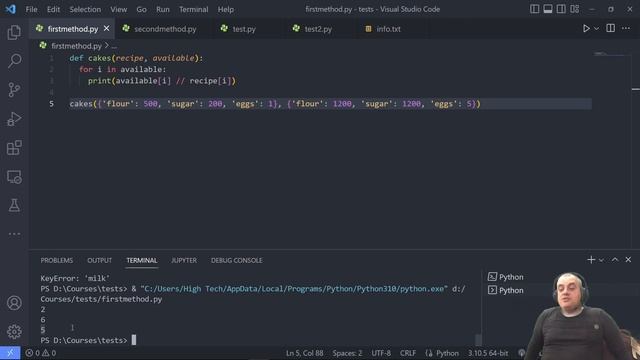This screenshot has width=640, height=360.
Task: Open the editor More Actions menu
Action: [626, 28]
